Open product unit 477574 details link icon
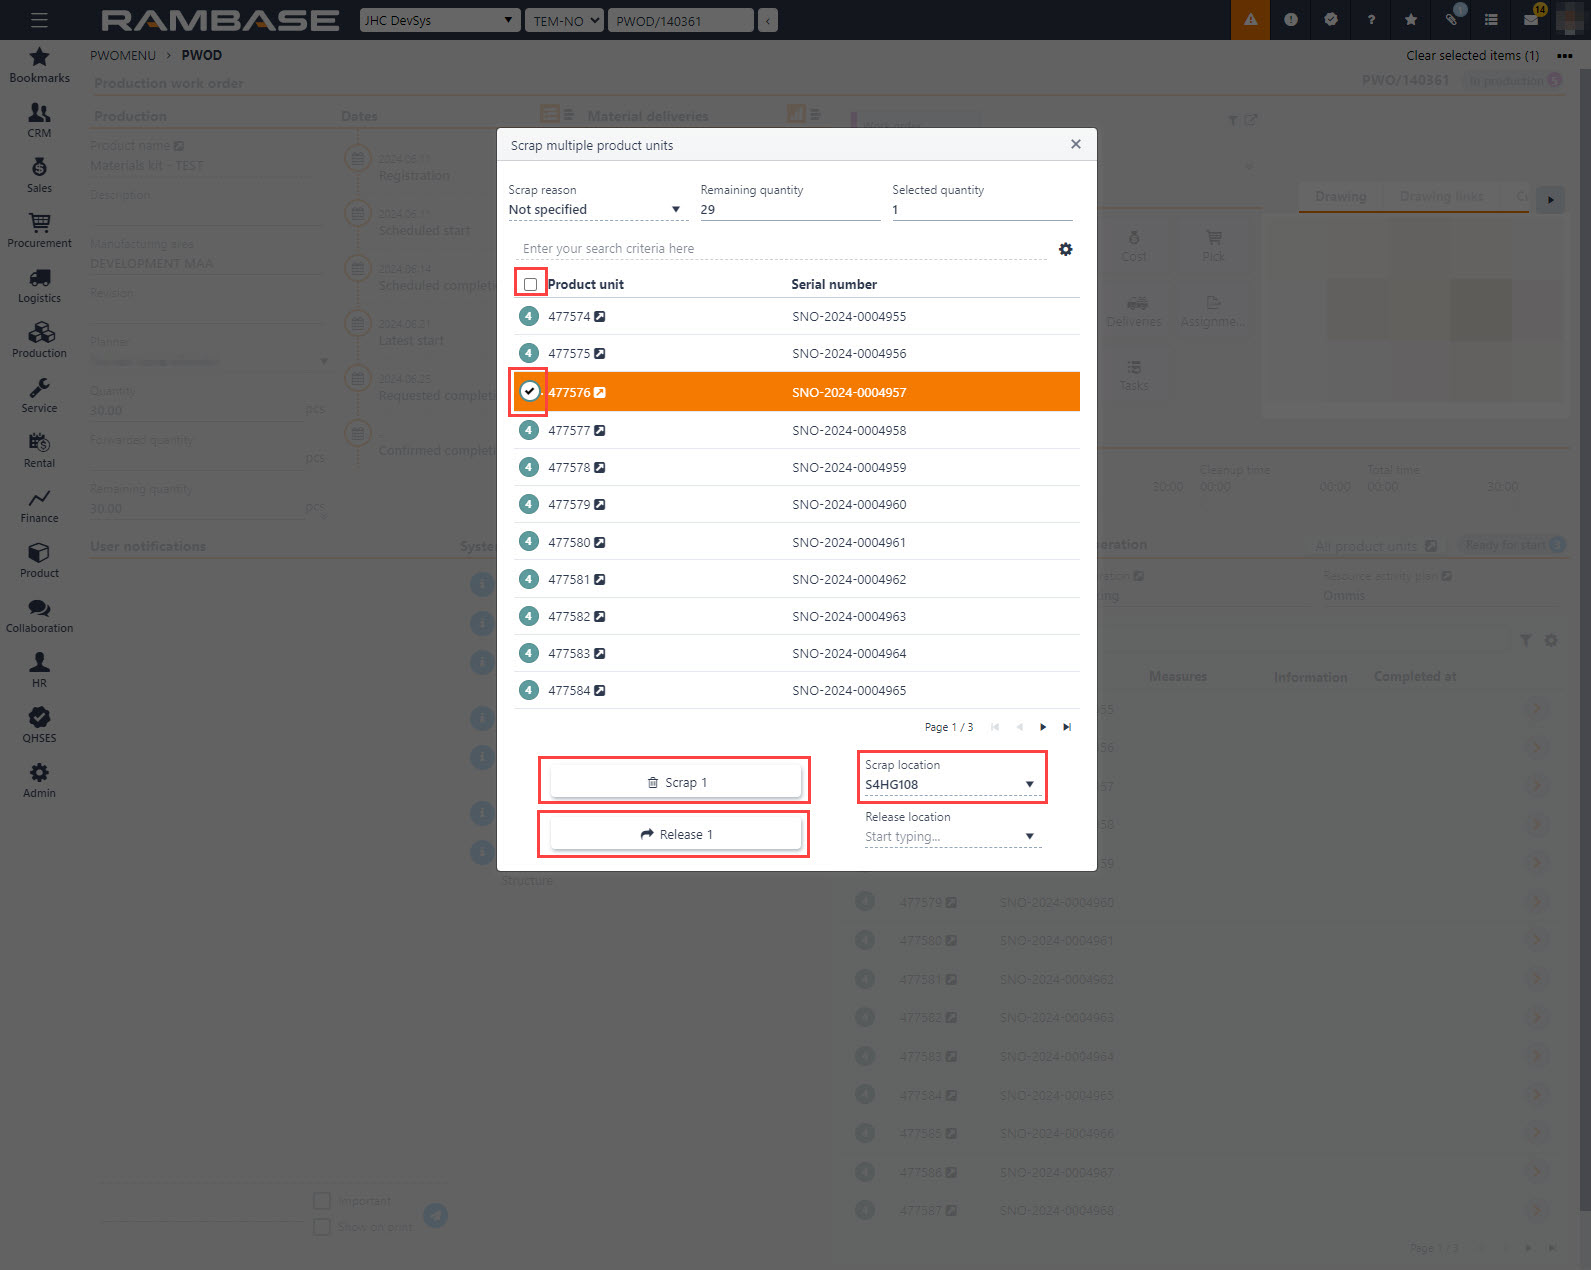Image resolution: width=1591 pixels, height=1270 pixels. tap(600, 316)
